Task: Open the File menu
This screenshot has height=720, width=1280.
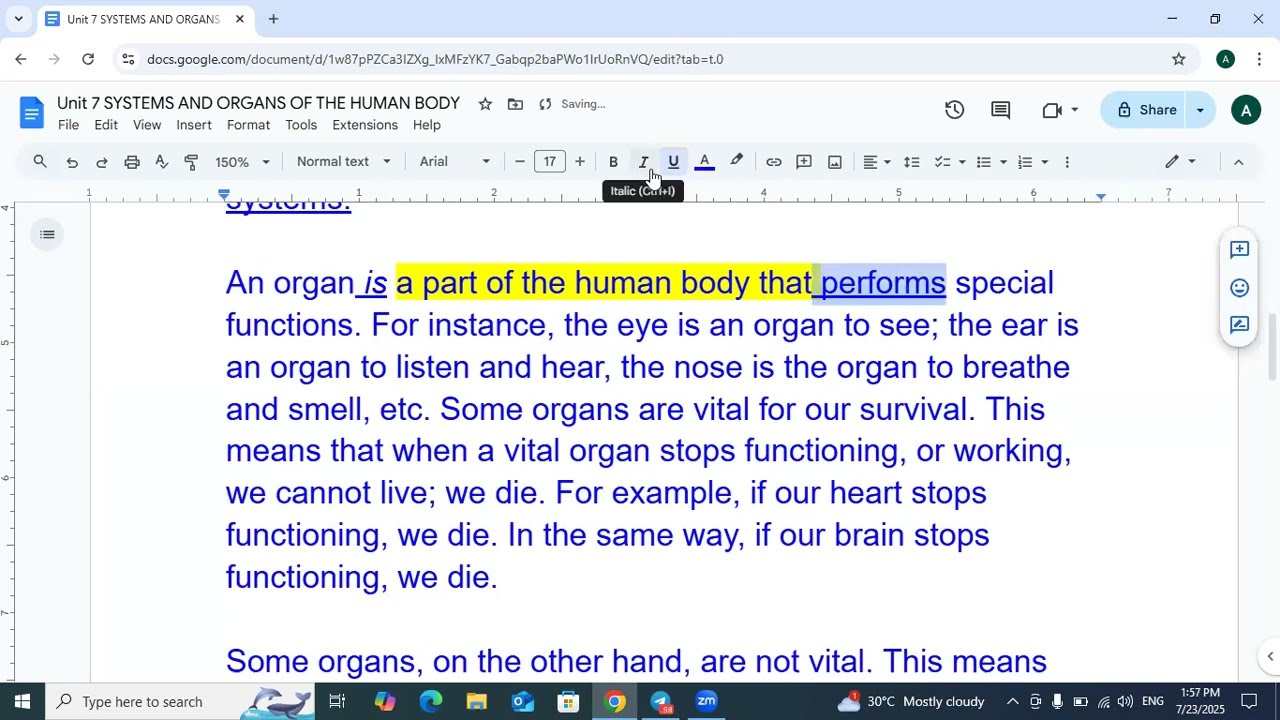Action: tap(68, 125)
